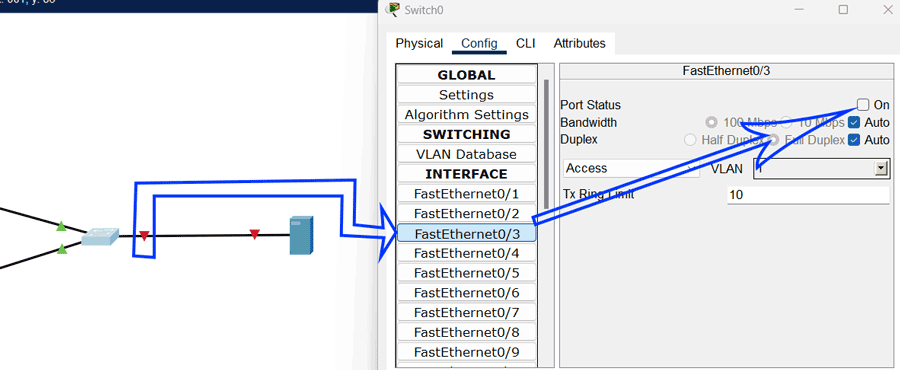Viewport: 900px width, 370px height.
Task: Choose the Full Duplex radio option
Action: (774, 140)
